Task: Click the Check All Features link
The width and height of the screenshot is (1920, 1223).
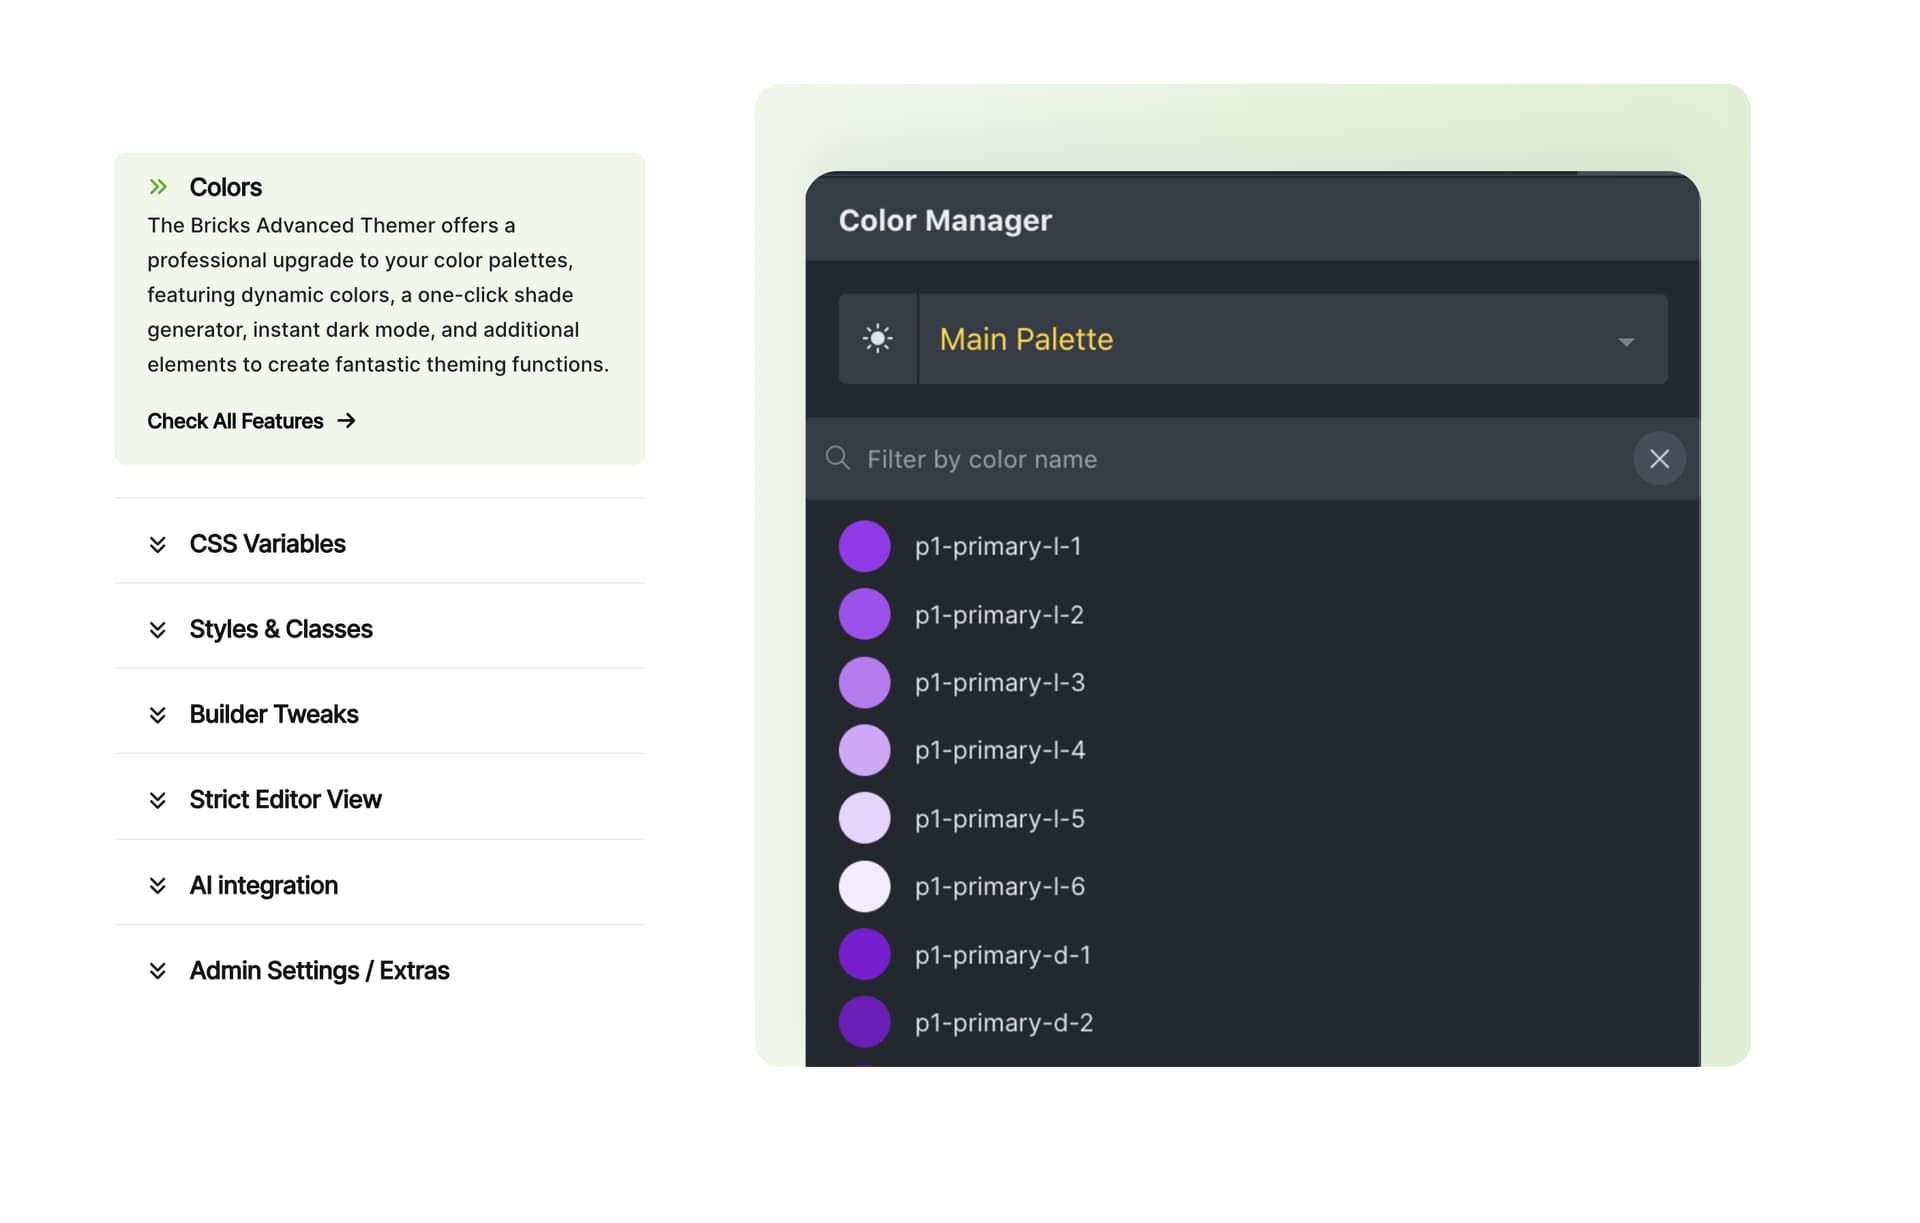Action: (x=235, y=421)
